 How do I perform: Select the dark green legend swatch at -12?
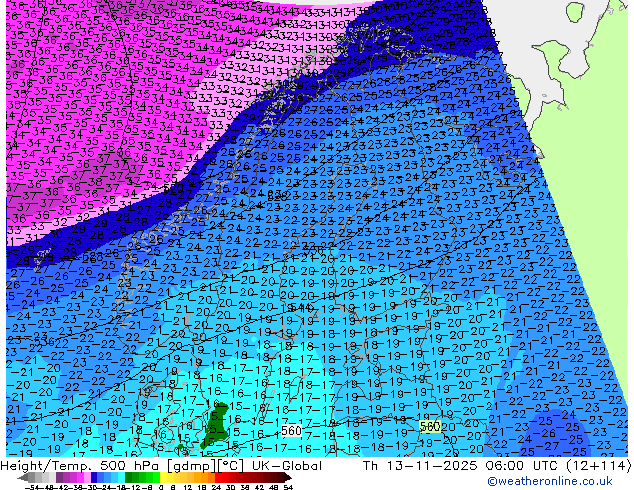[128, 477]
